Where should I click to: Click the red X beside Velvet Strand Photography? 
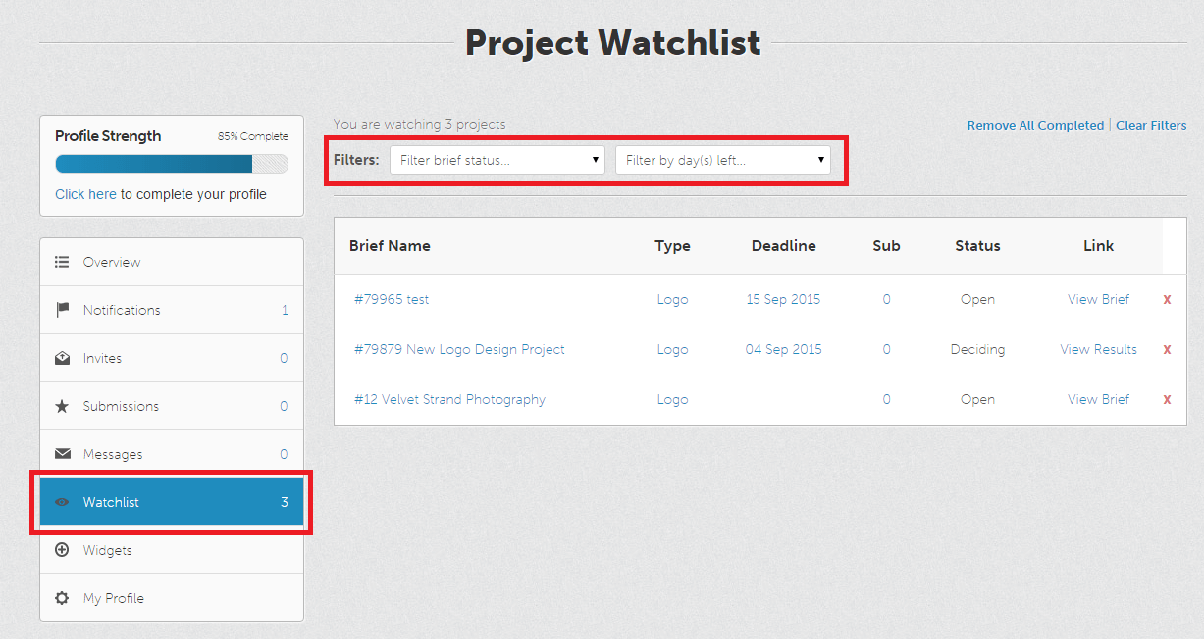pyautogui.click(x=1167, y=399)
